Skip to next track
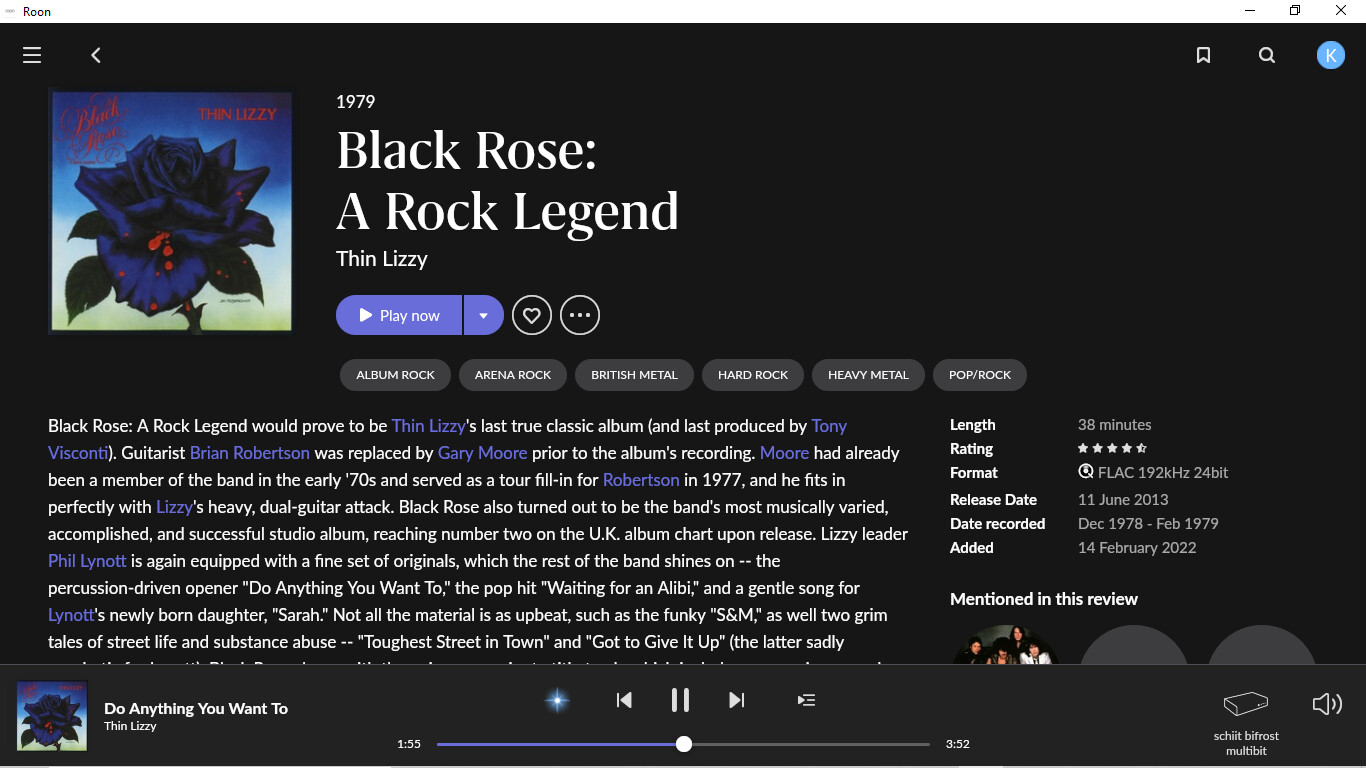 coord(736,700)
